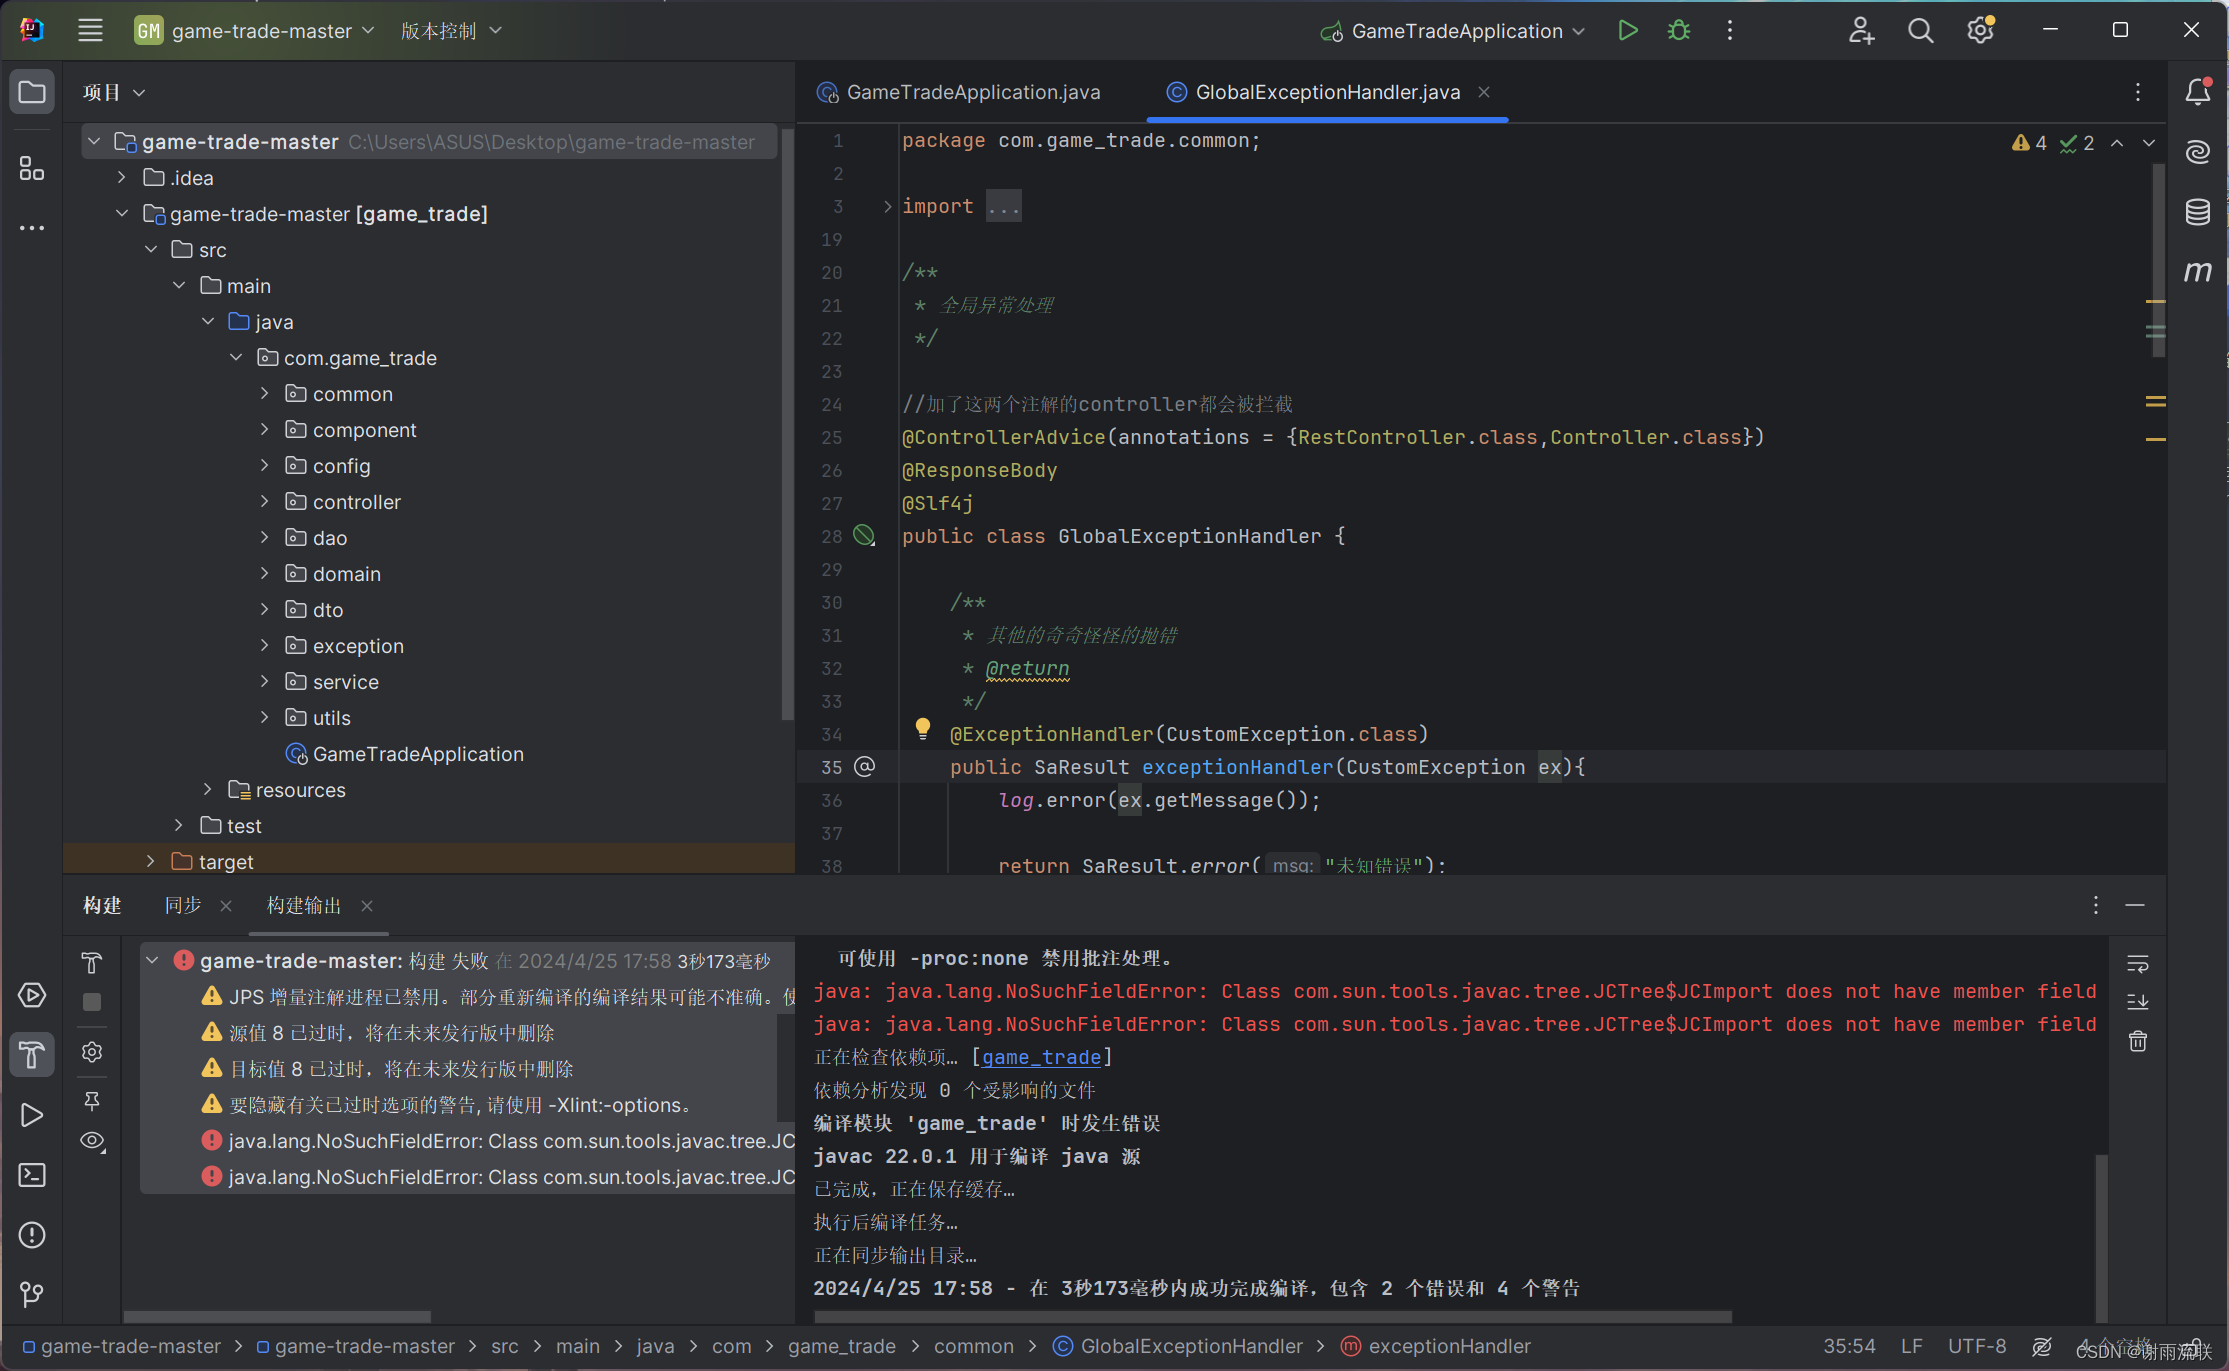
Task: Start debugging with the bug icon
Action: [x=1679, y=31]
